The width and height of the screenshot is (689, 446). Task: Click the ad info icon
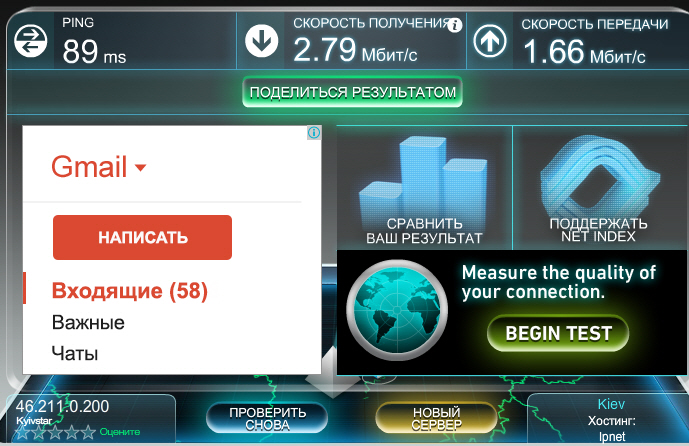pos(314,133)
